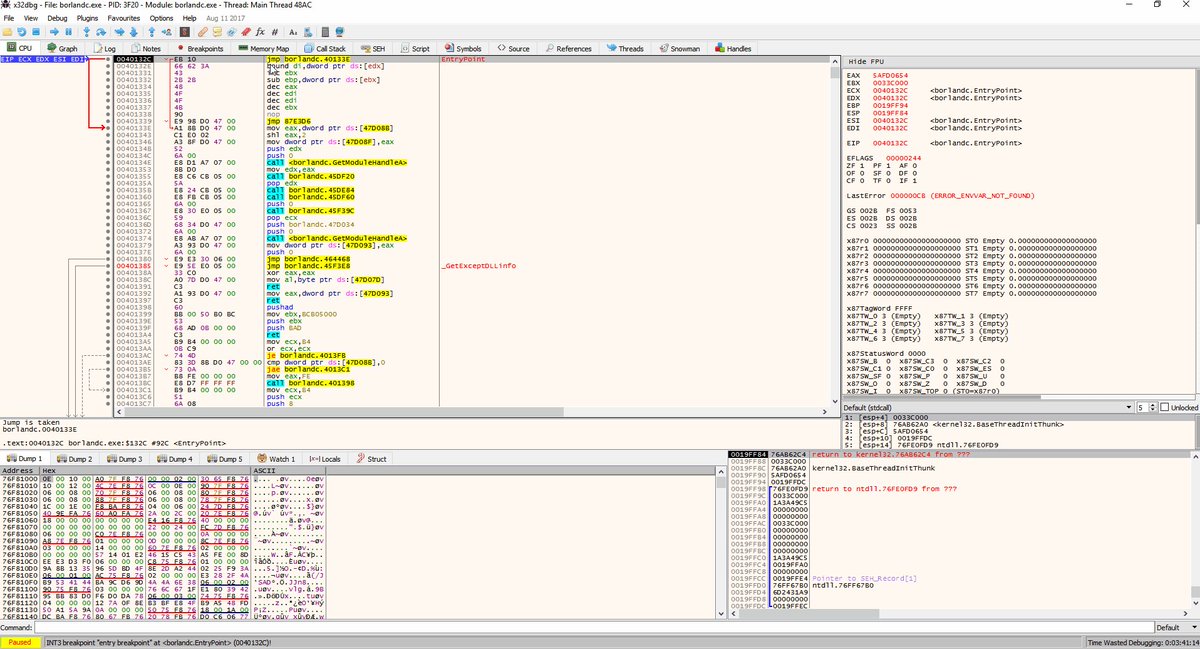1200x649 pixels.
Task: Open the Debug menu
Action: point(58,18)
